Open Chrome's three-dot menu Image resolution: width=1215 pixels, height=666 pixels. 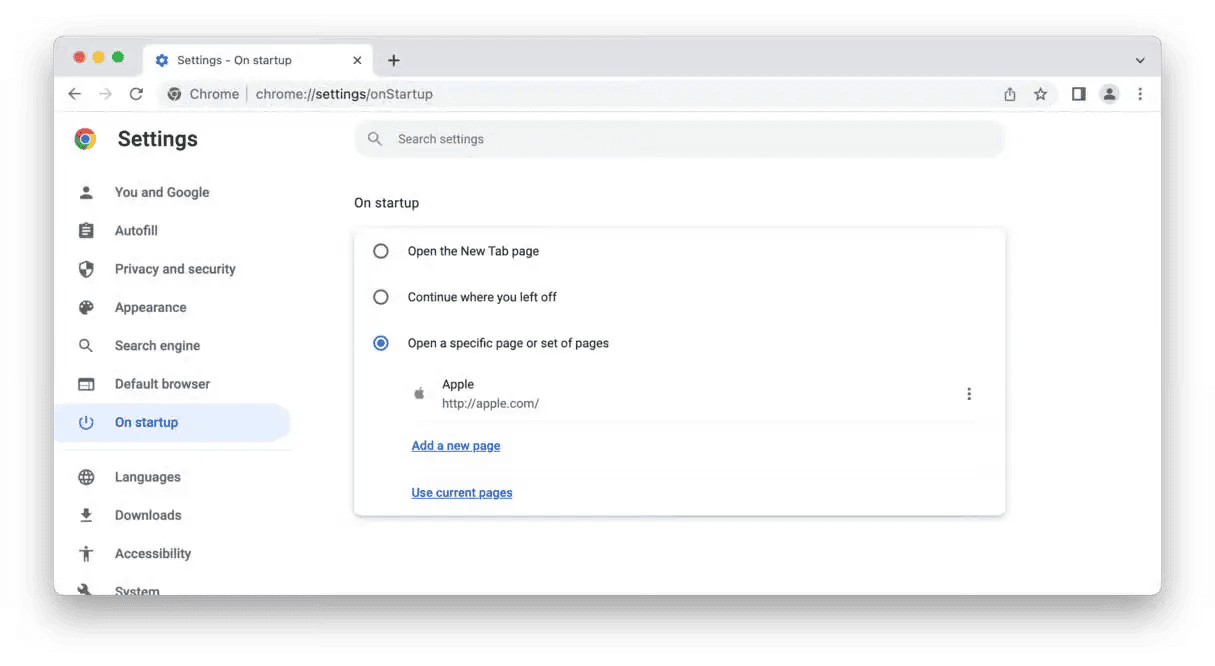coord(1140,94)
